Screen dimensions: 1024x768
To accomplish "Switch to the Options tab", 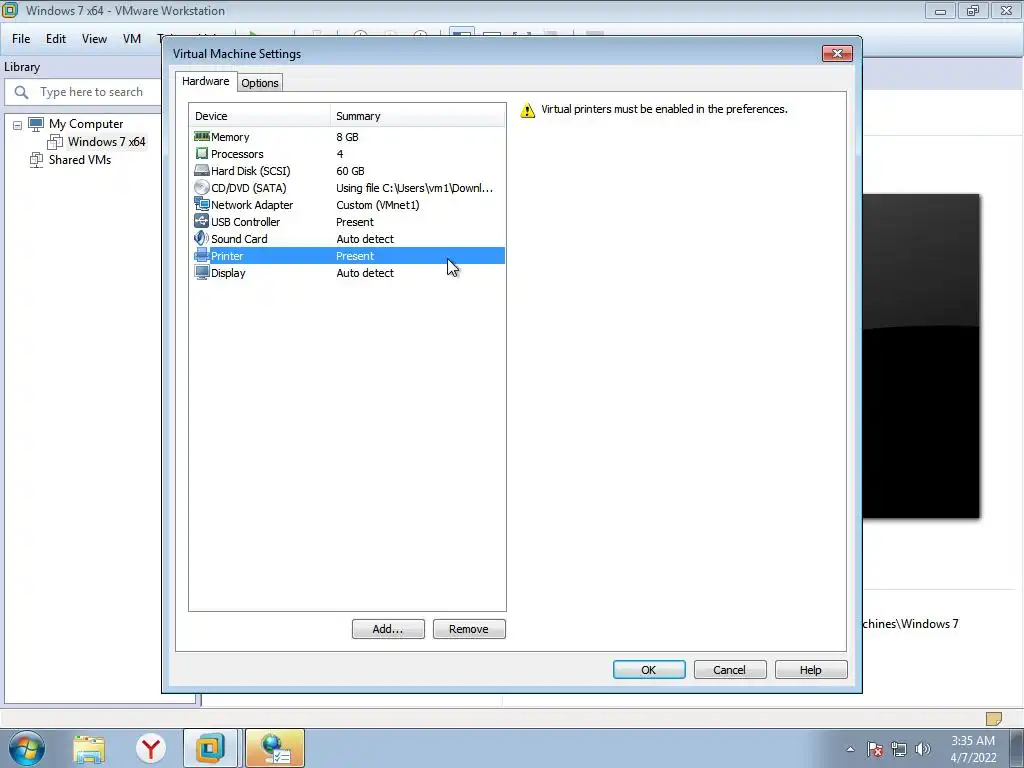I will [x=260, y=83].
